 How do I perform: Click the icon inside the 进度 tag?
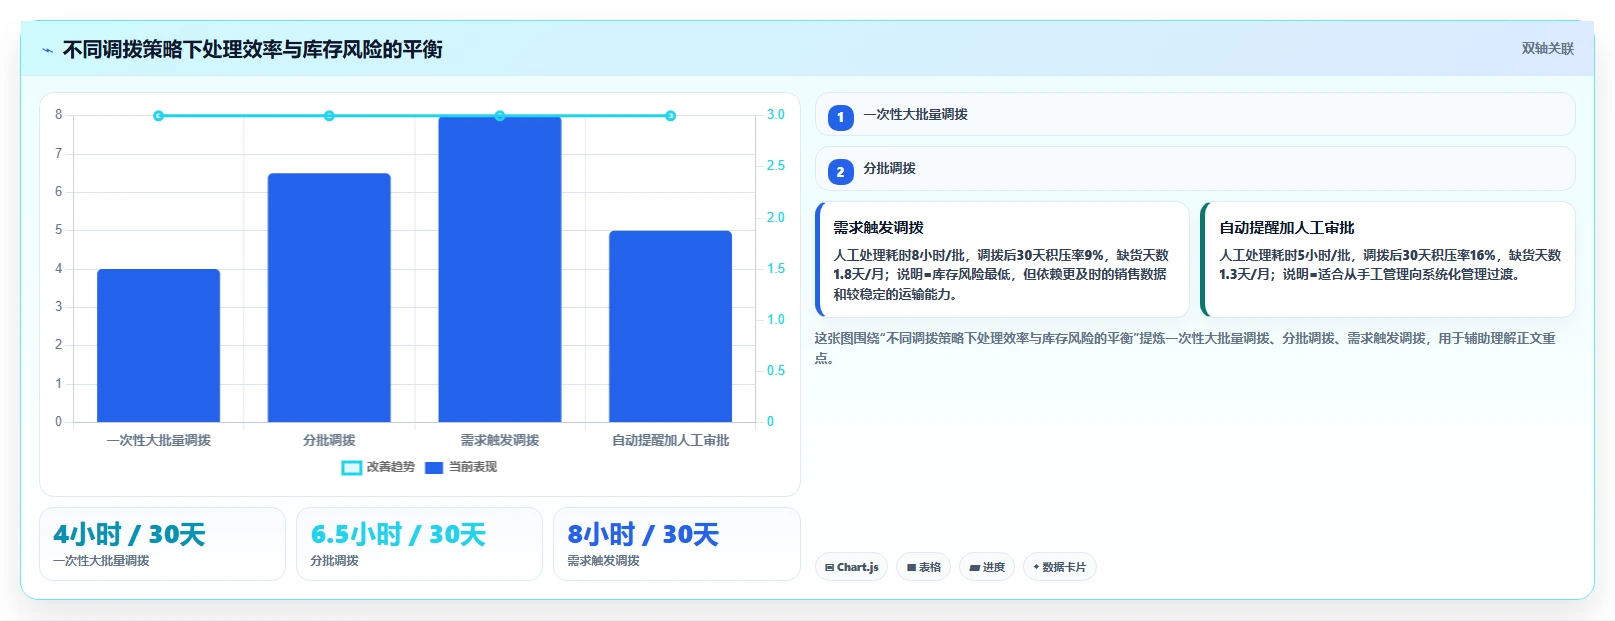point(975,568)
